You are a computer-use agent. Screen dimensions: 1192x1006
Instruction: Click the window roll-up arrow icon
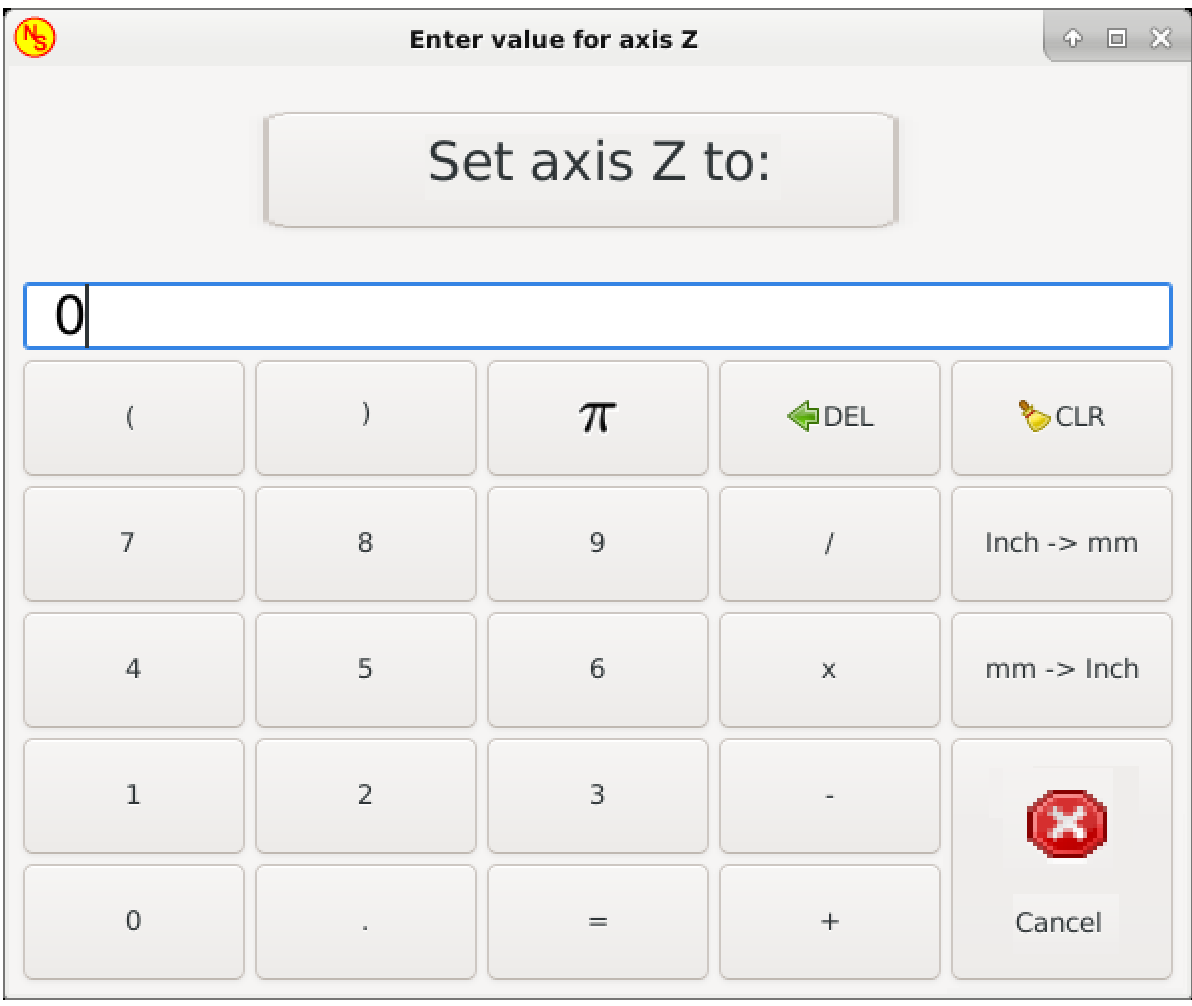(x=1073, y=39)
